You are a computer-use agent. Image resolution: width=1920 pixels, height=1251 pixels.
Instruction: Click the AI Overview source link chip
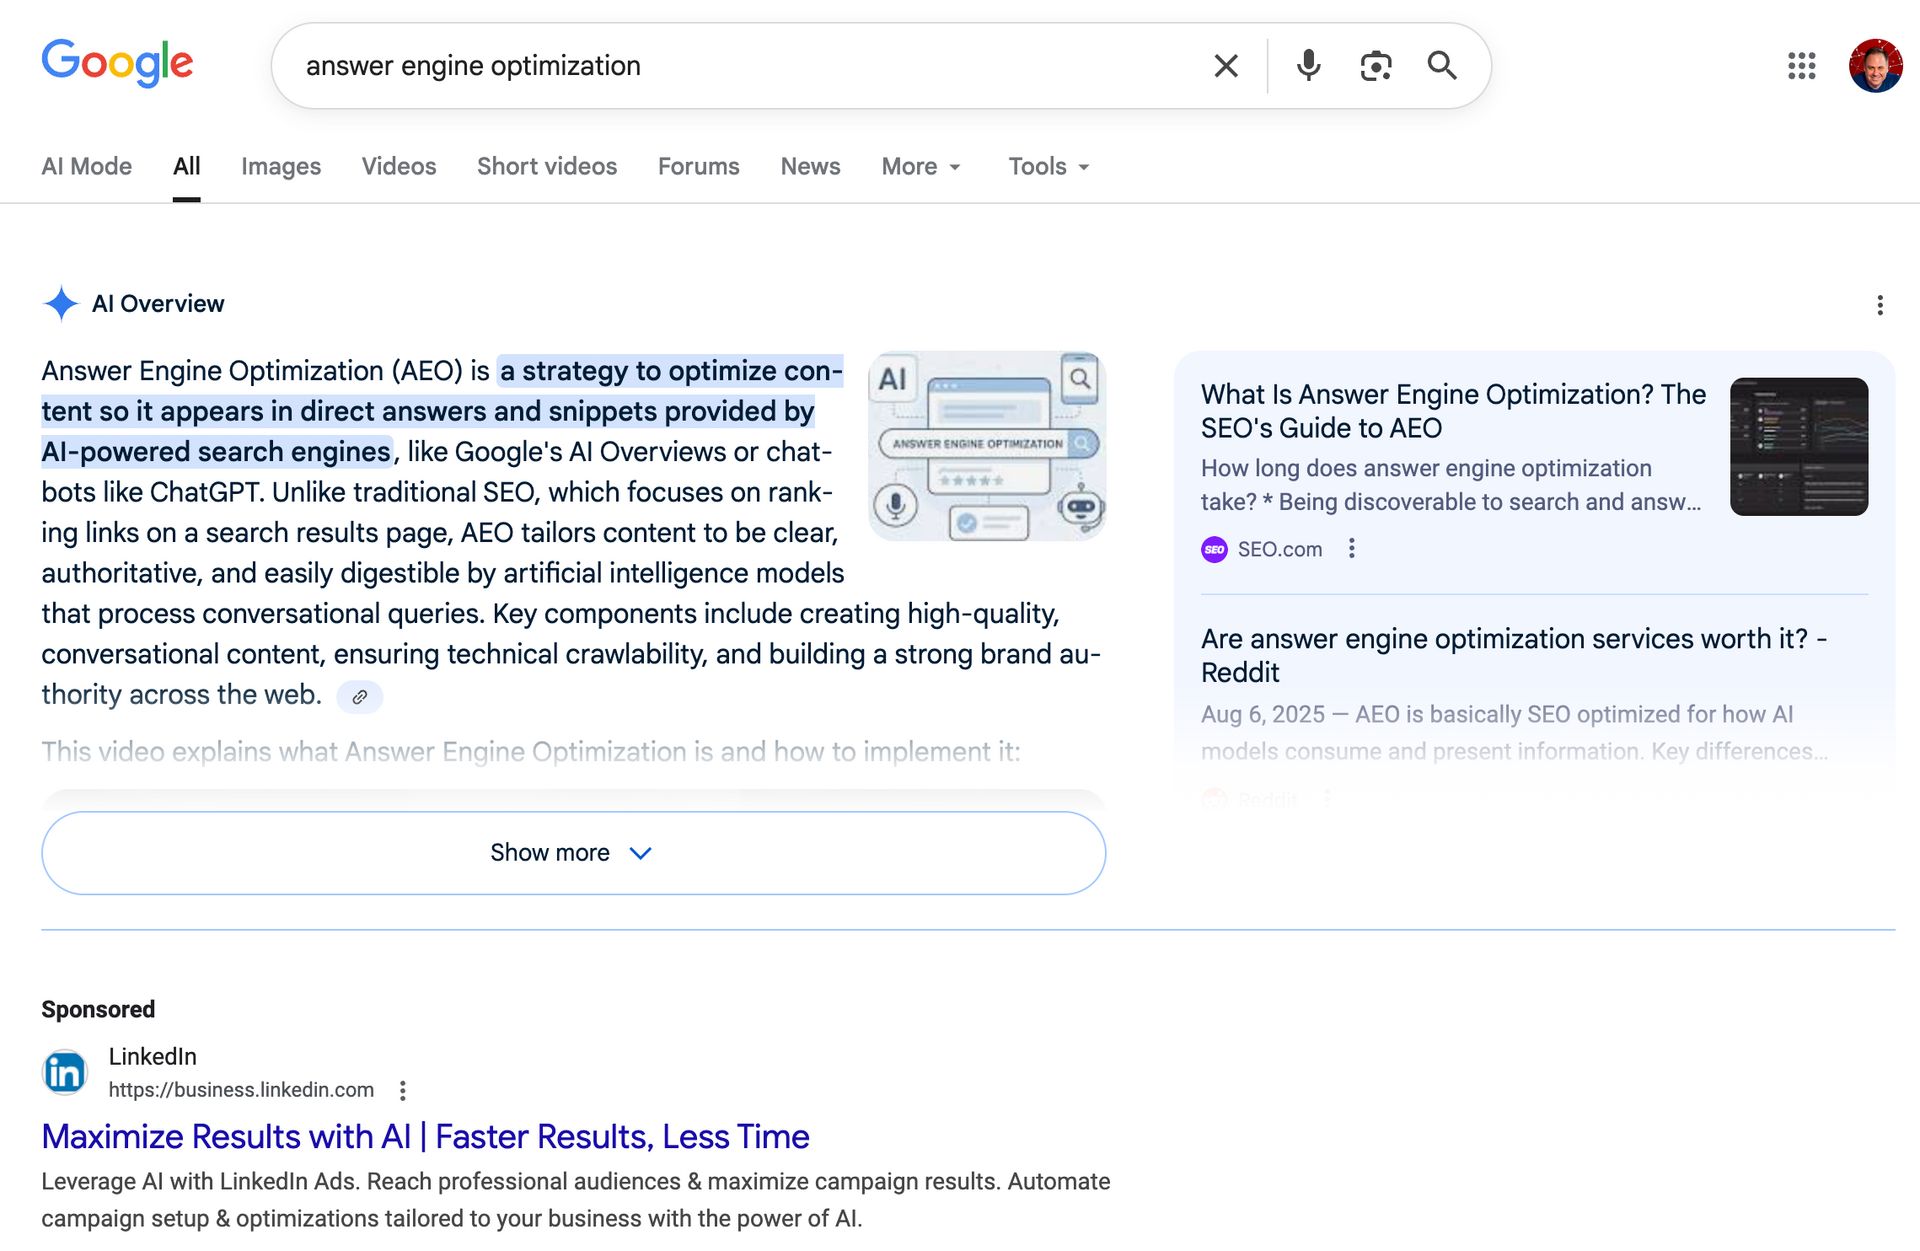(x=360, y=697)
